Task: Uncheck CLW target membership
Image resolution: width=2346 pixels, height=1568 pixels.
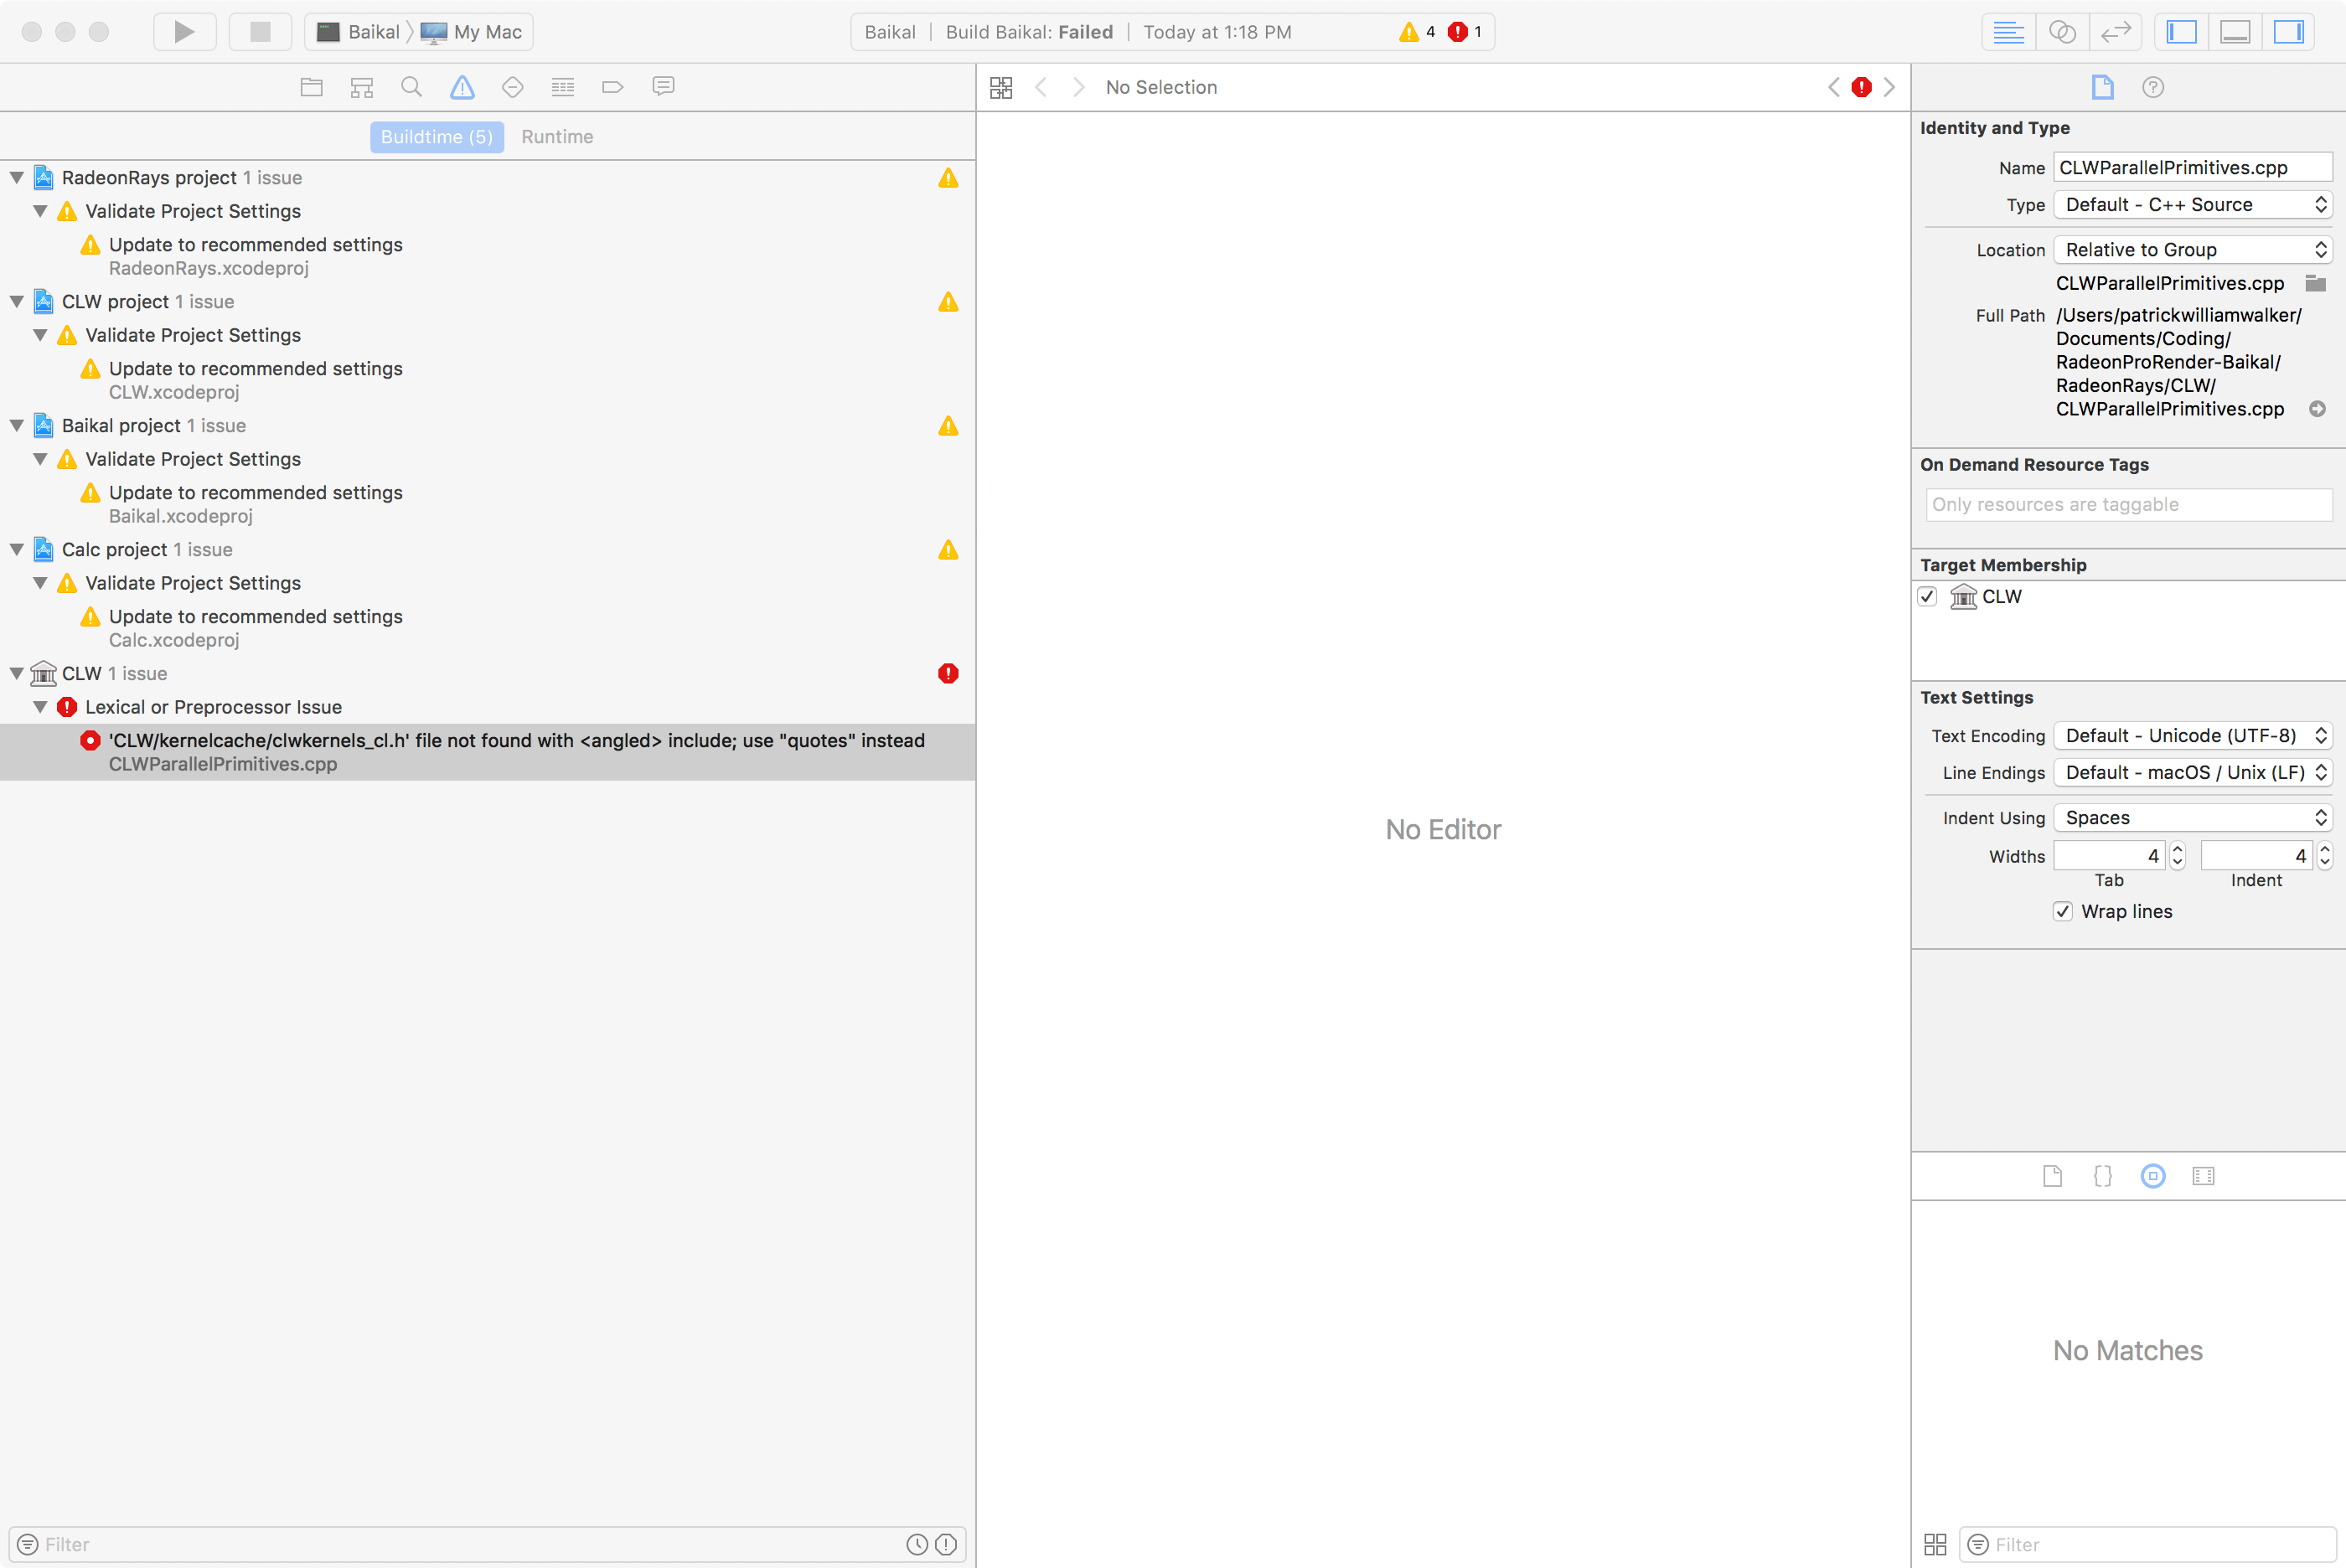Action: click(1929, 596)
